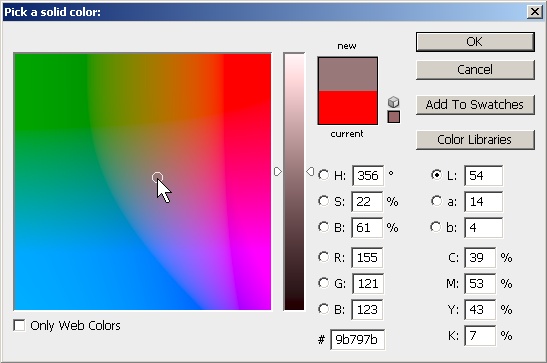547x363 pixels.
Task: Click Add To Swatches button
Action: point(475,105)
